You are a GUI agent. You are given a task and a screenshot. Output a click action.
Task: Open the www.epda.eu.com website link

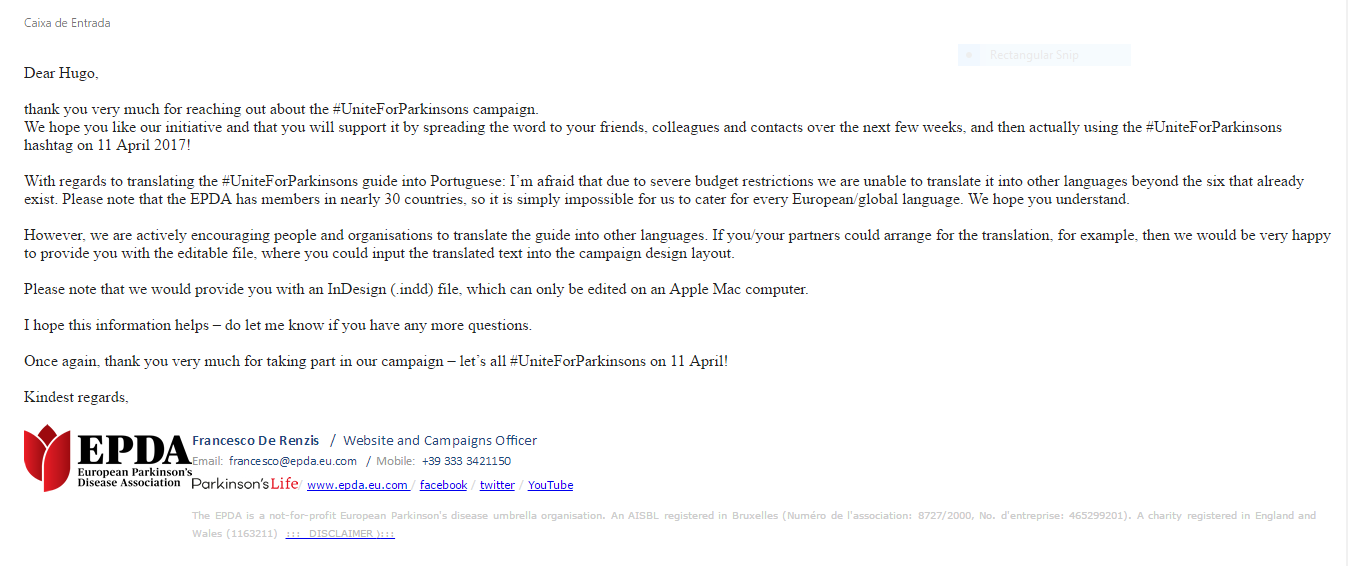click(x=357, y=485)
